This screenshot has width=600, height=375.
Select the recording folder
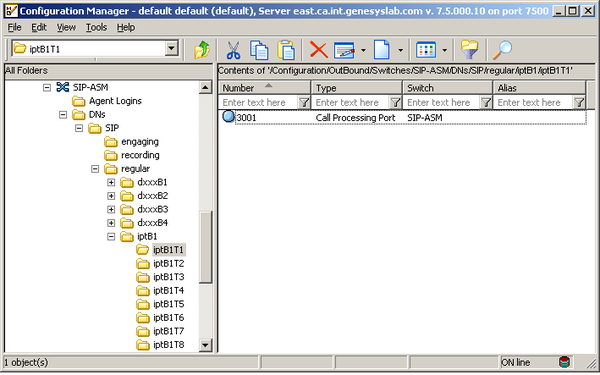pyautogui.click(x=140, y=155)
